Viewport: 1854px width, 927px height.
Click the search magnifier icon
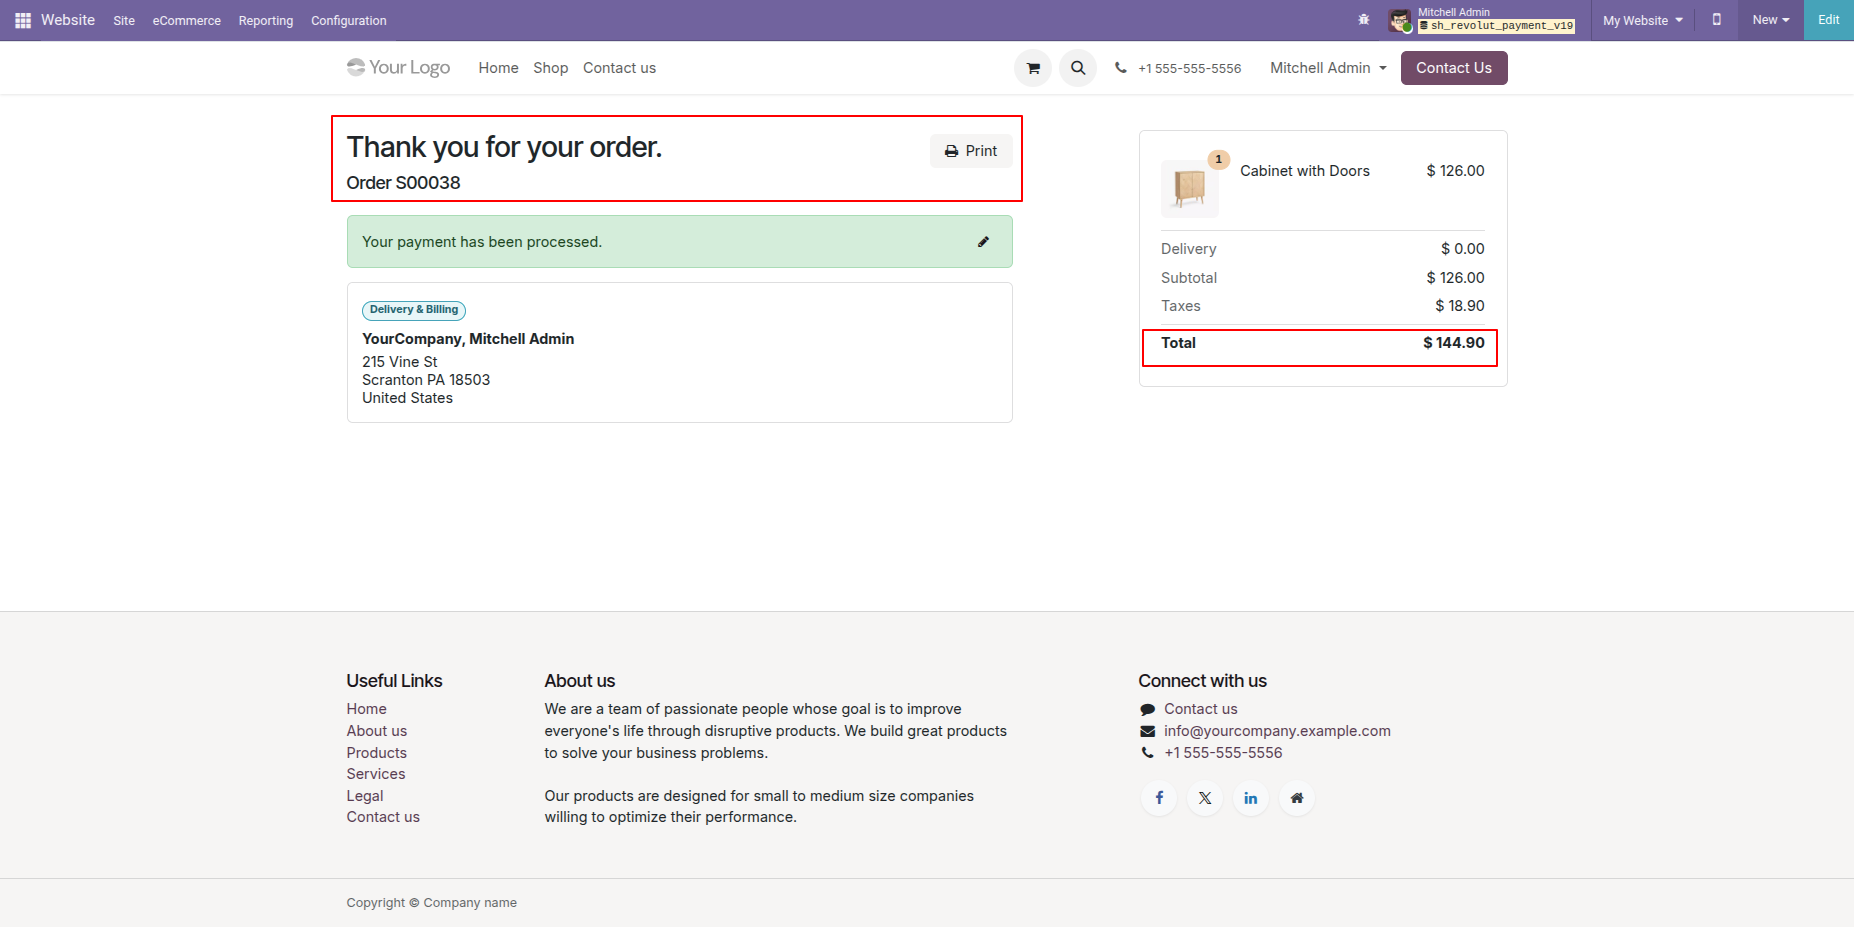pos(1078,68)
